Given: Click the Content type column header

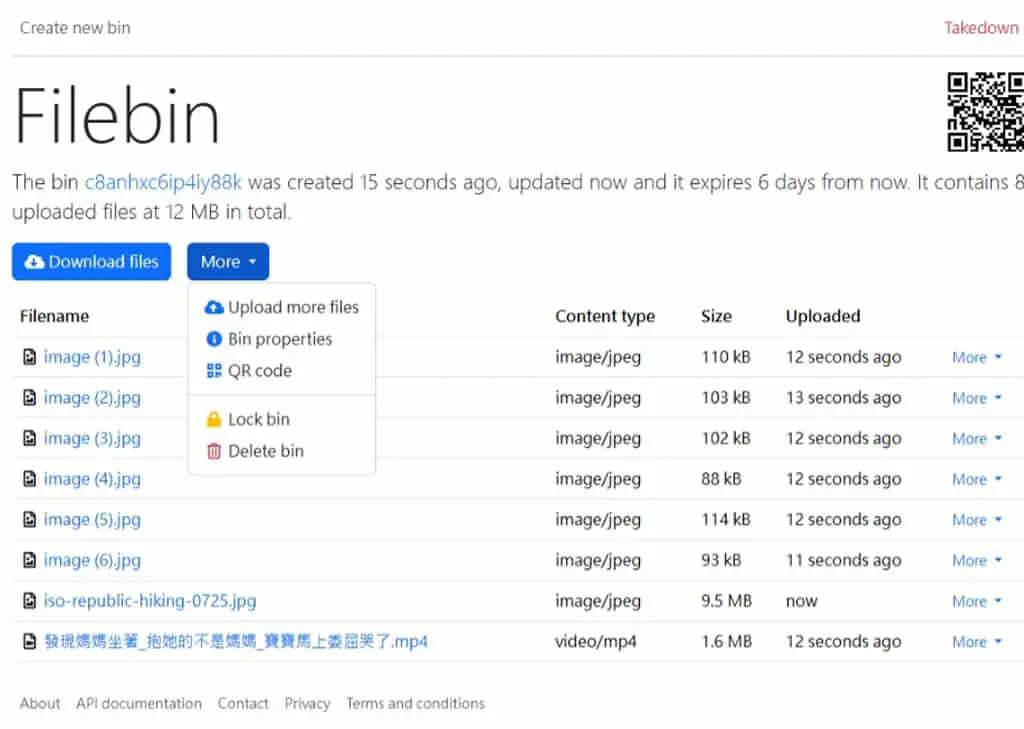Looking at the screenshot, I should pyautogui.click(x=605, y=316).
